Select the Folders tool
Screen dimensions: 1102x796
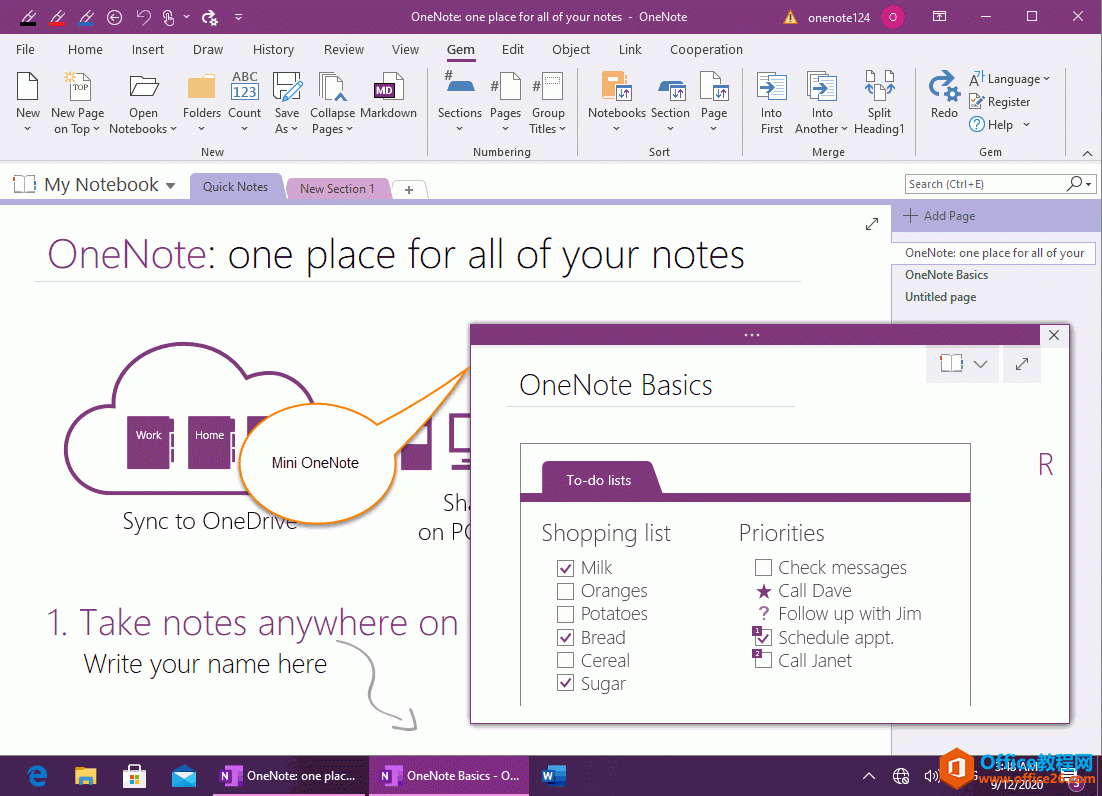(x=201, y=97)
